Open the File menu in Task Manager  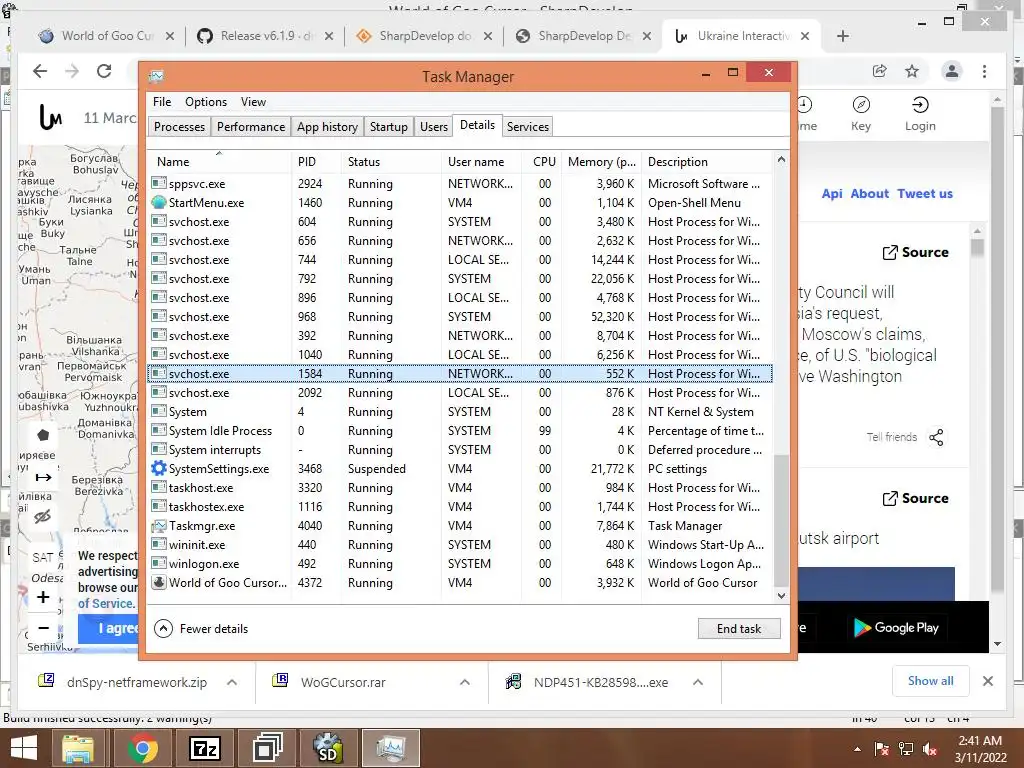162,102
